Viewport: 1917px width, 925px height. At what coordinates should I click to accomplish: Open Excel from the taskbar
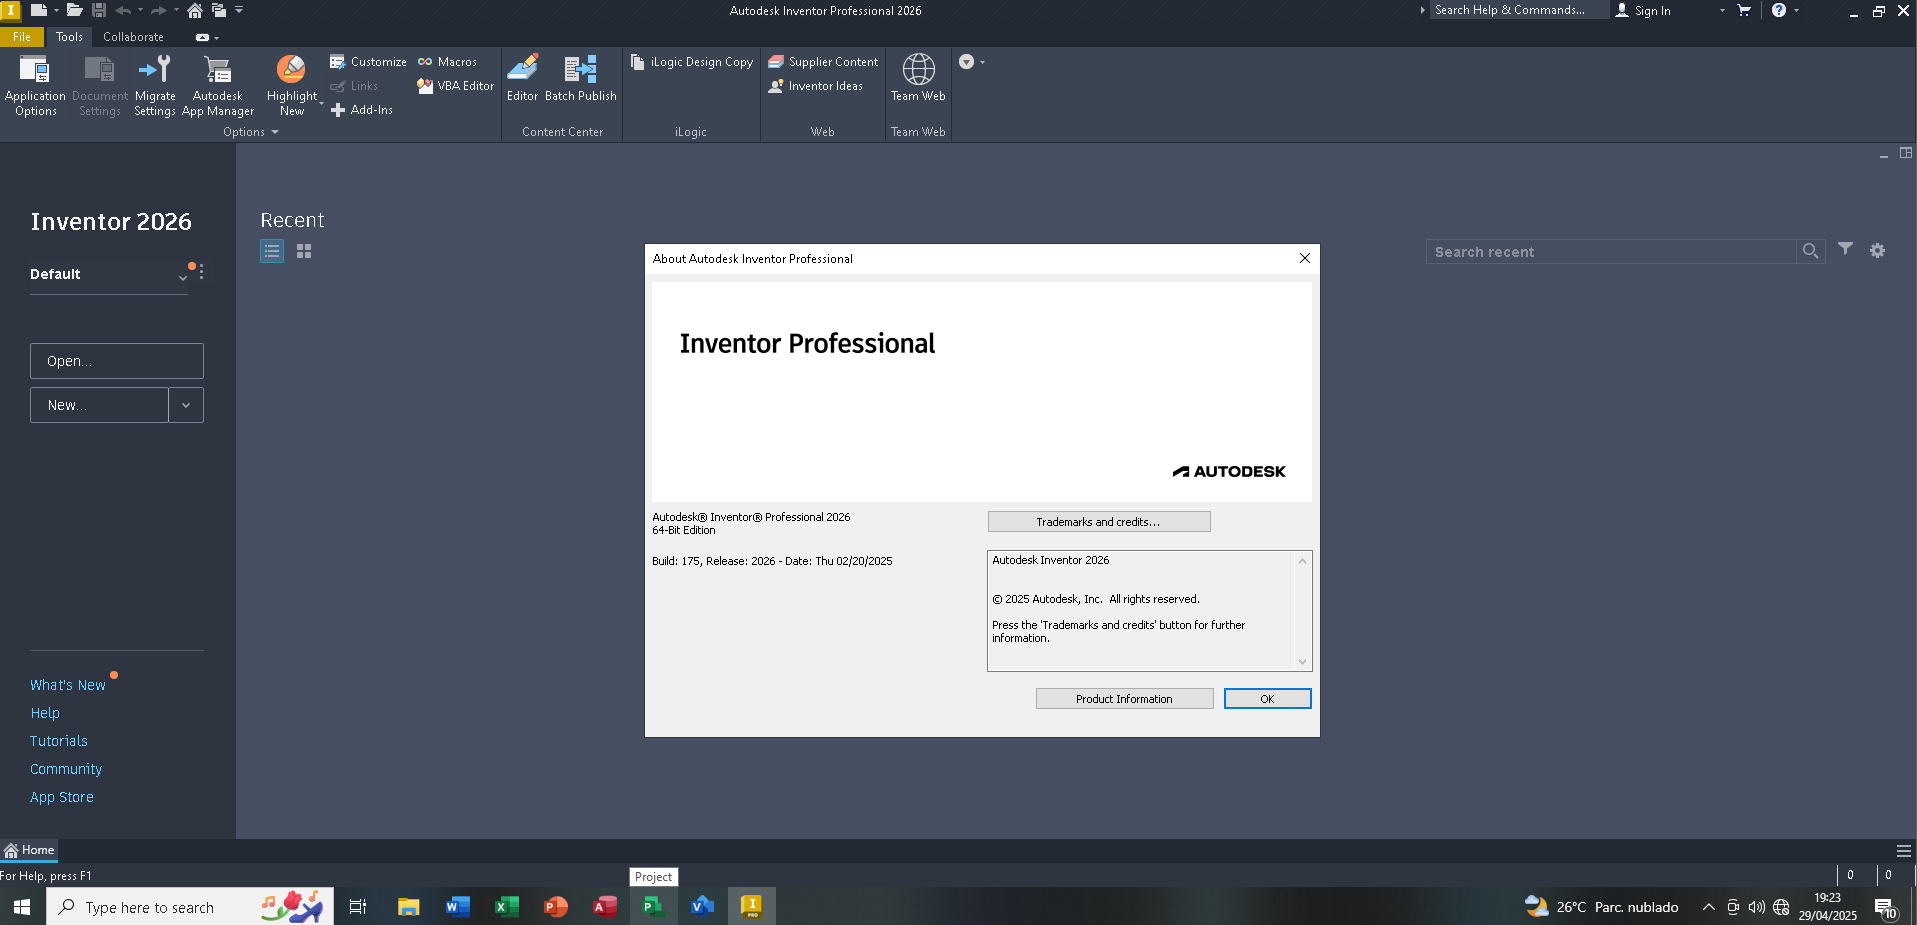[x=507, y=907]
